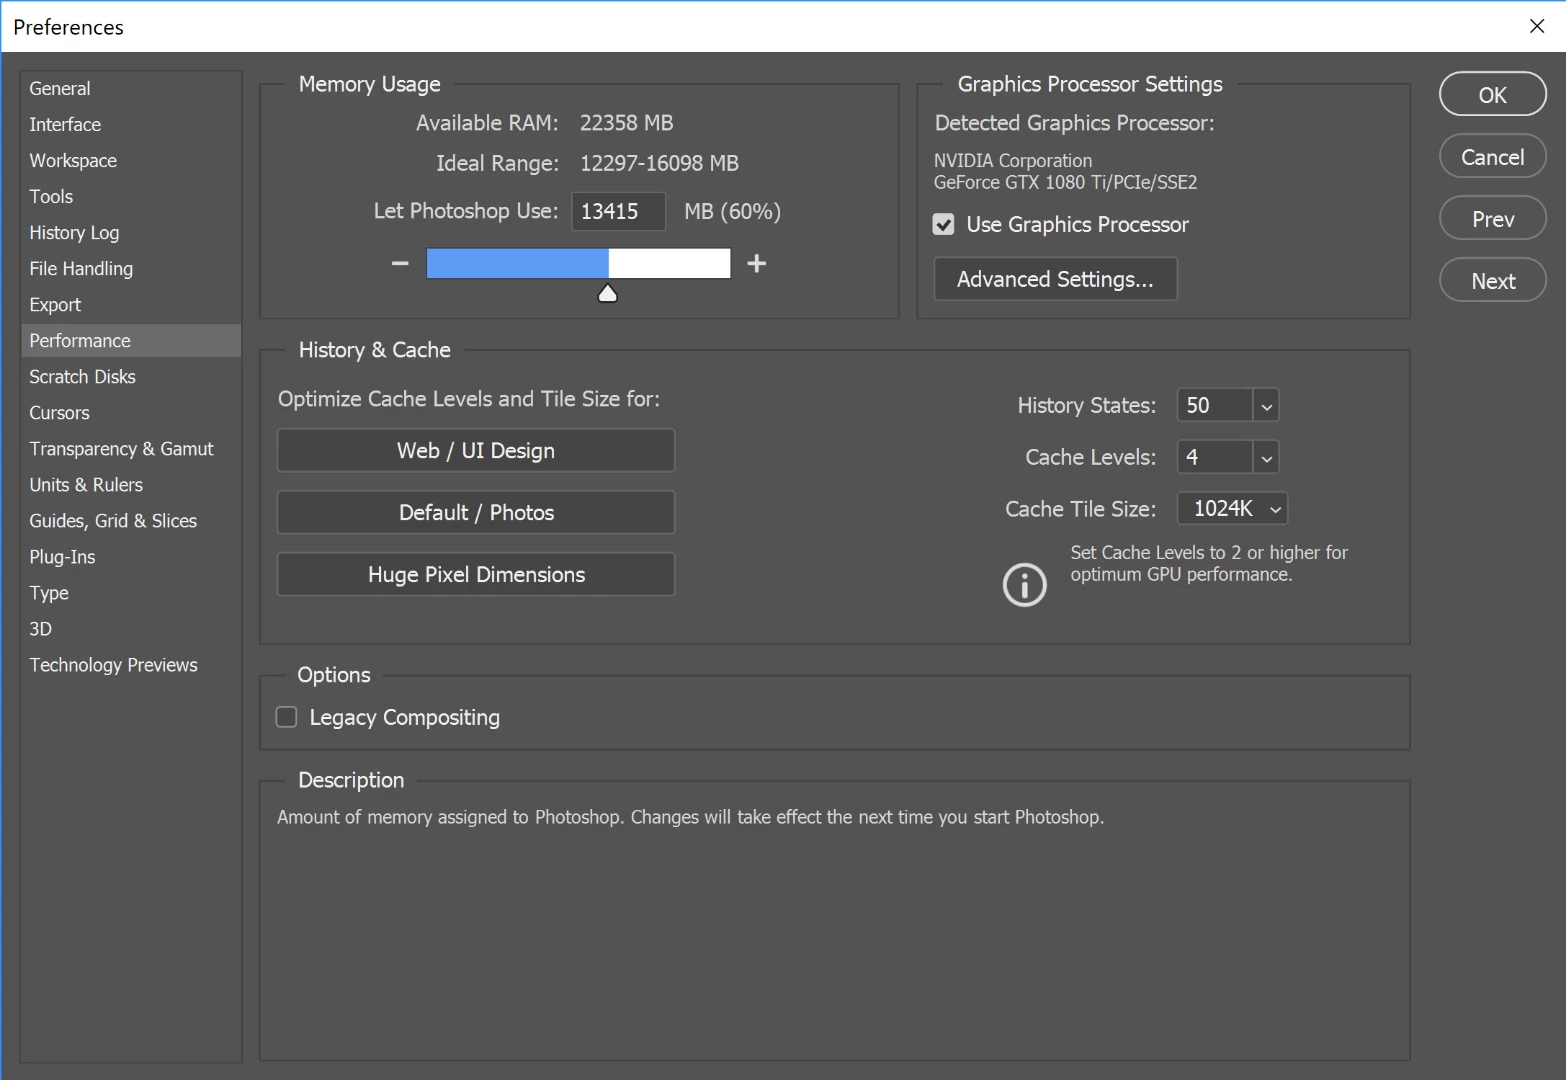Close the Preferences dialog with X
Screen dimensions: 1566x1080
[1537, 26]
